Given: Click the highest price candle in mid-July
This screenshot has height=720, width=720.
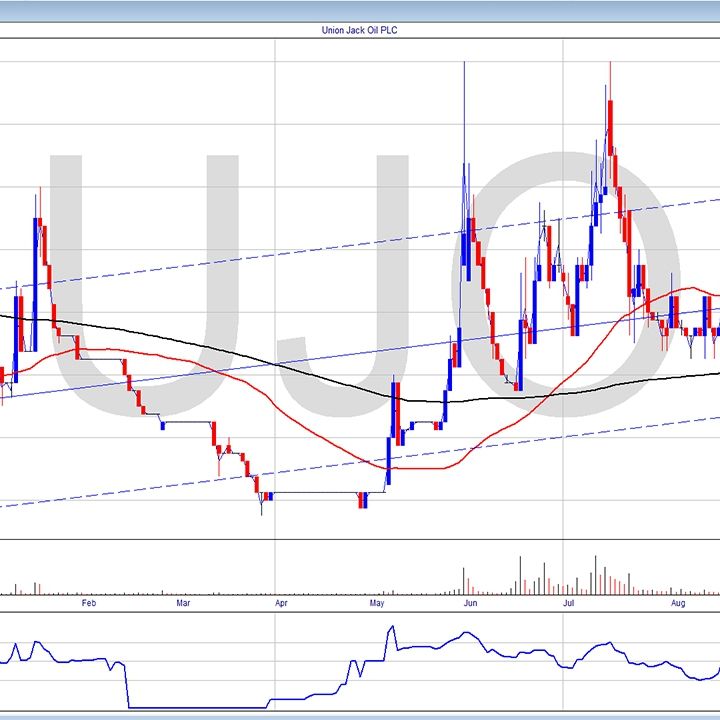Looking at the screenshot, I should (609, 100).
